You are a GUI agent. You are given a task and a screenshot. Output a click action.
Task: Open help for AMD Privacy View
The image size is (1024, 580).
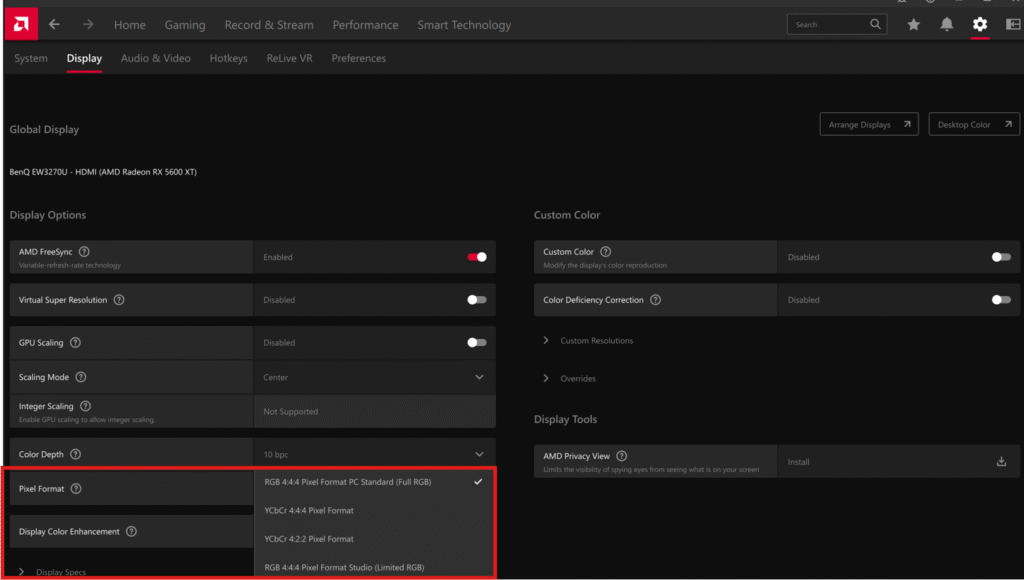point(621,456)
